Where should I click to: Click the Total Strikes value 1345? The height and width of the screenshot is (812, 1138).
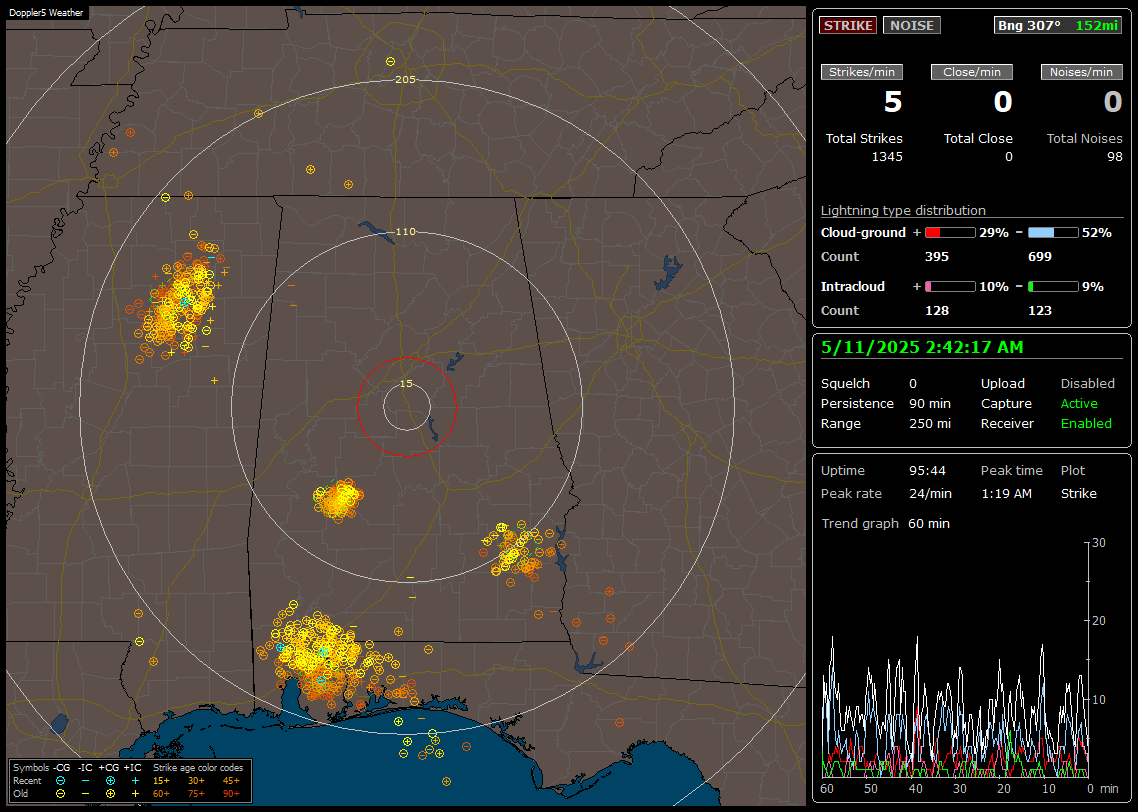[887, 157]
